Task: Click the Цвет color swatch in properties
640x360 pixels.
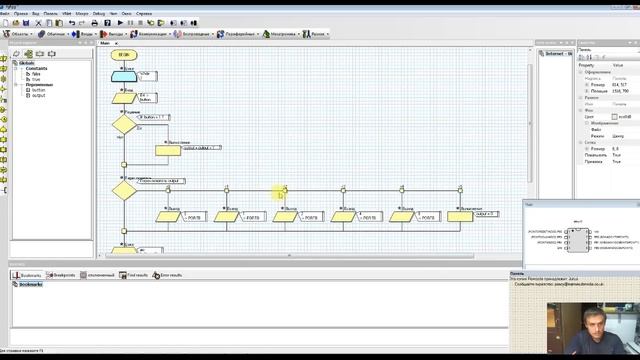Action: point(614,117)
